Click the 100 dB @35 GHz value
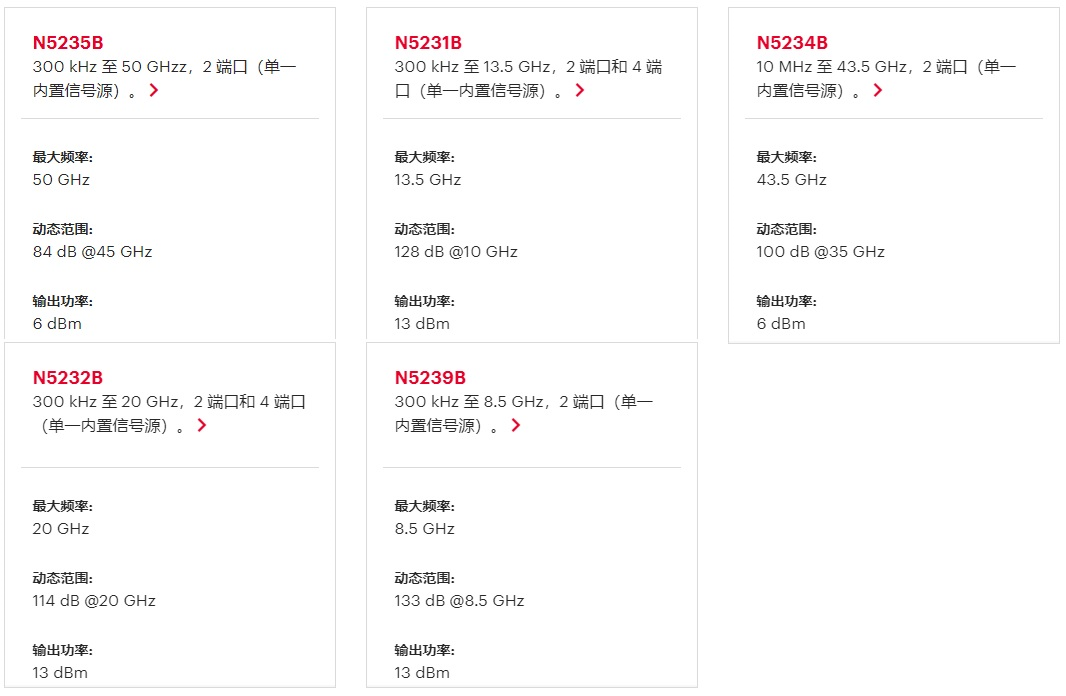1066x696 pixels. (821, 251)
